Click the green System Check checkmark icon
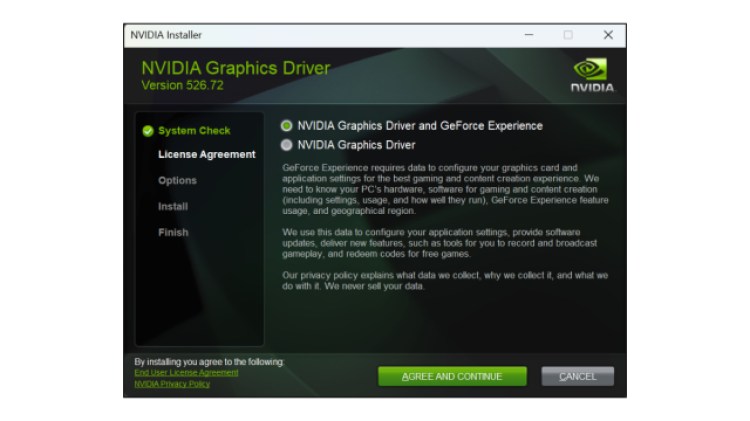750x421 pixels. (x=148, y=130)
